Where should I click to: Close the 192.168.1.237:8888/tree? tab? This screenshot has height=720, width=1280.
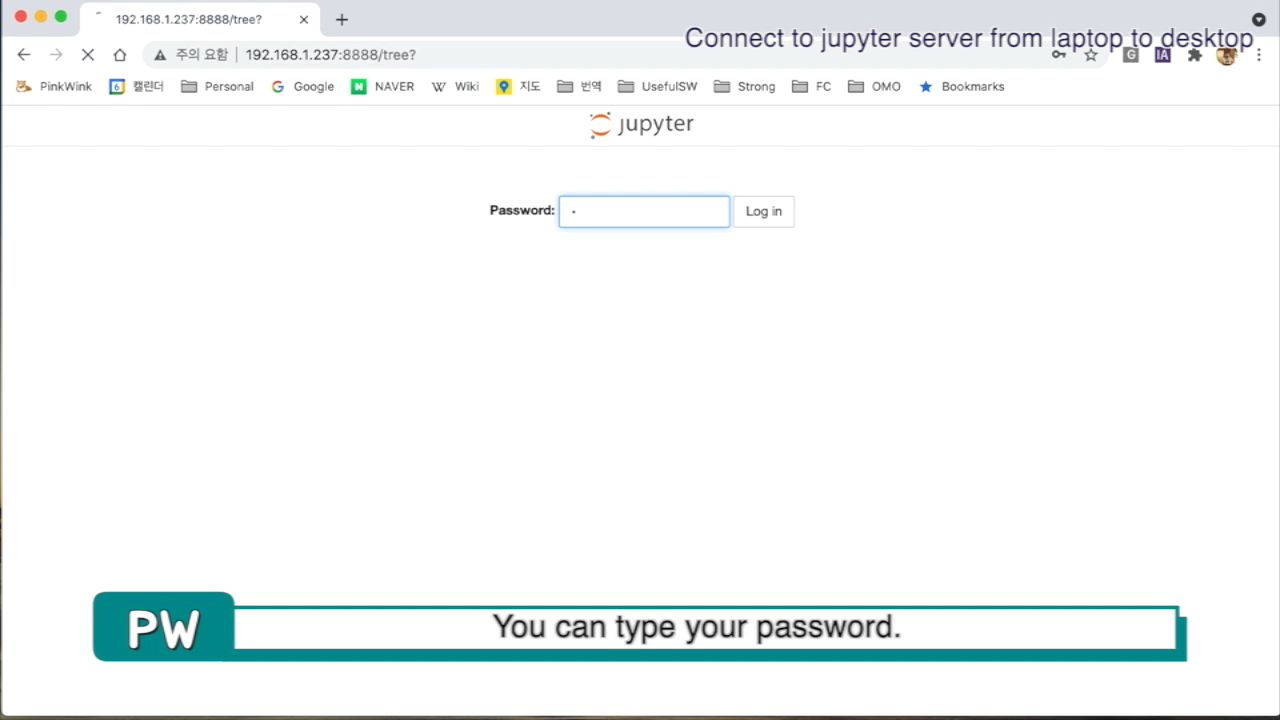coord(304,19)
